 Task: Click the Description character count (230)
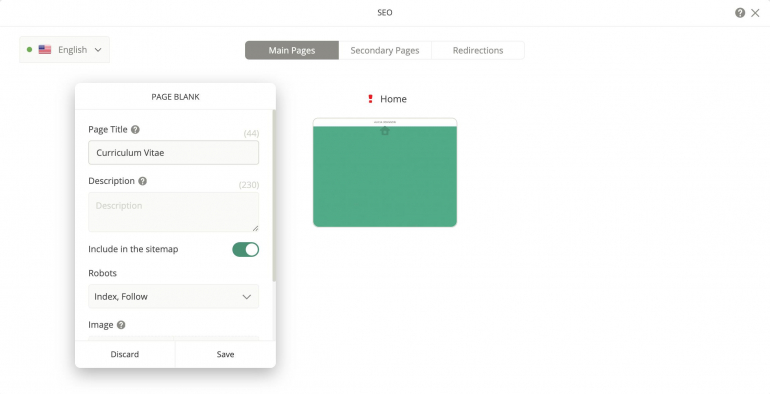[x=249, y=185]
